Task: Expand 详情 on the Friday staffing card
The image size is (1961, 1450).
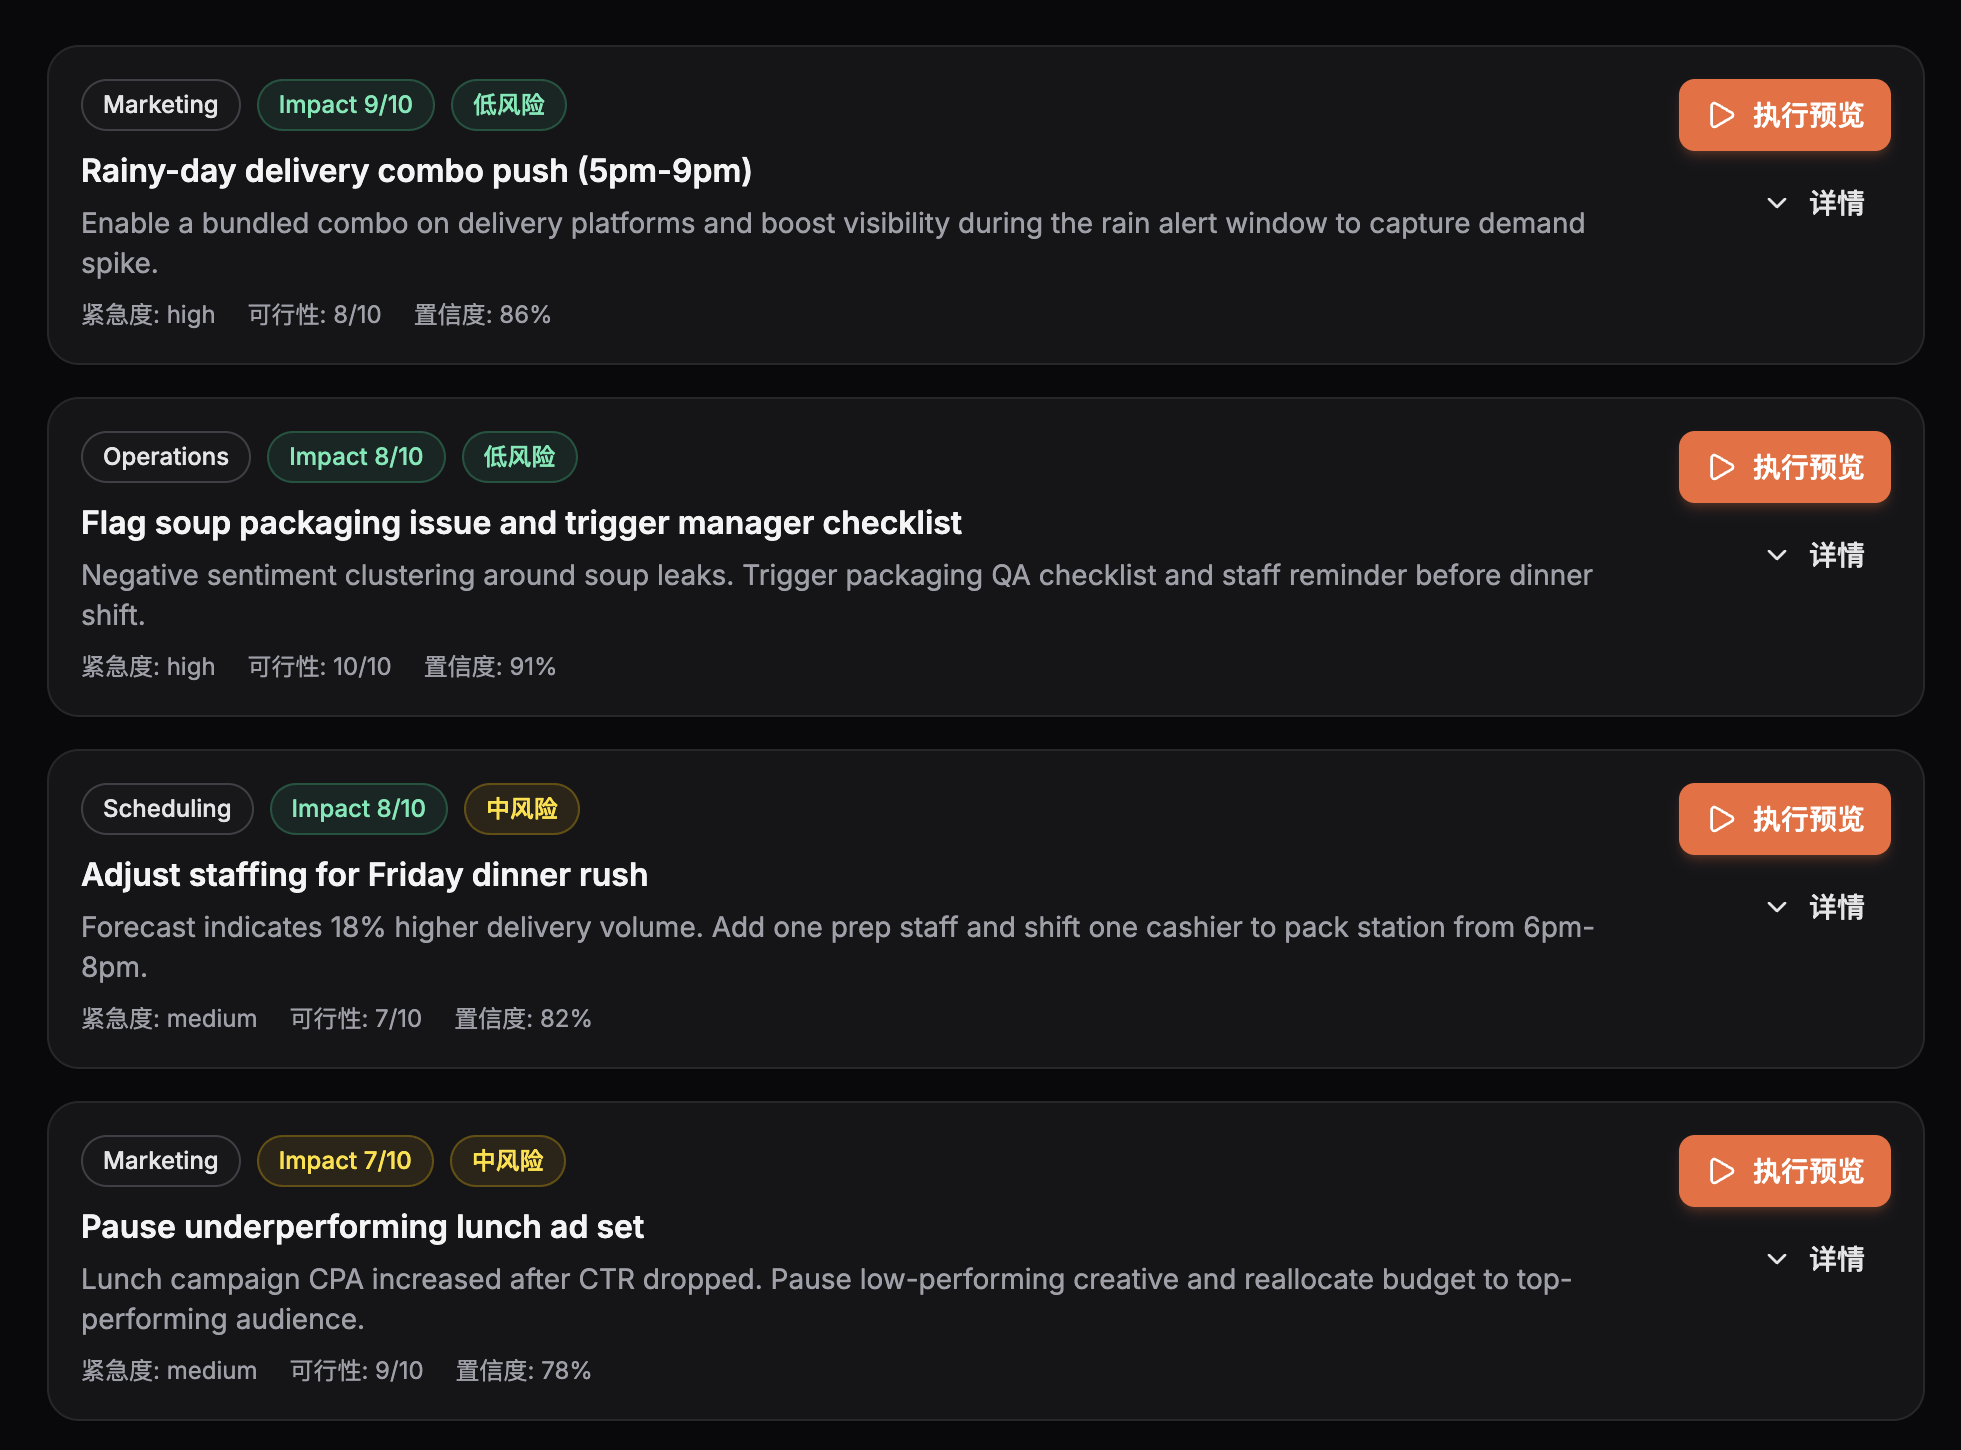Action: coord(1815,908)
